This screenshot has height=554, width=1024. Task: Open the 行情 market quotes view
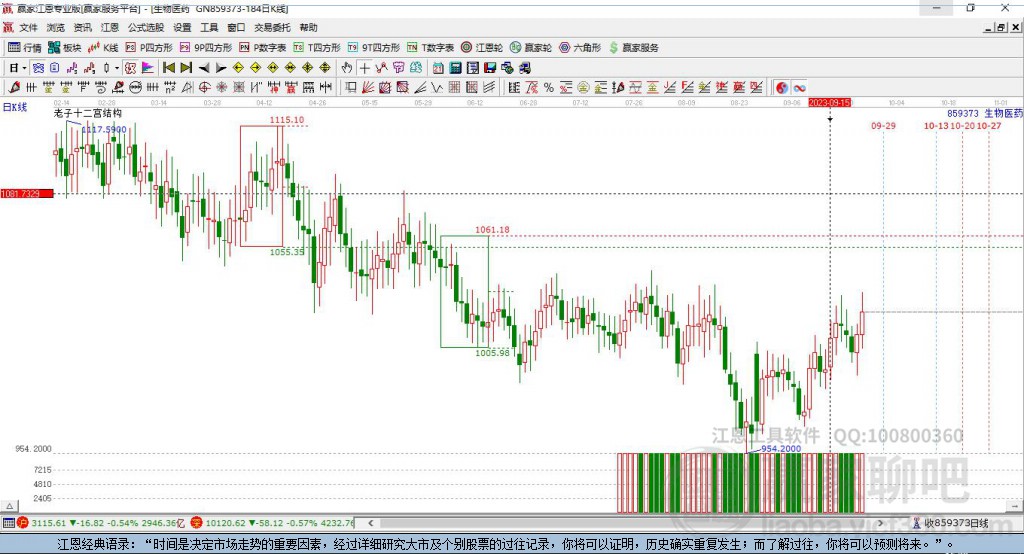(x=24, y=48)
